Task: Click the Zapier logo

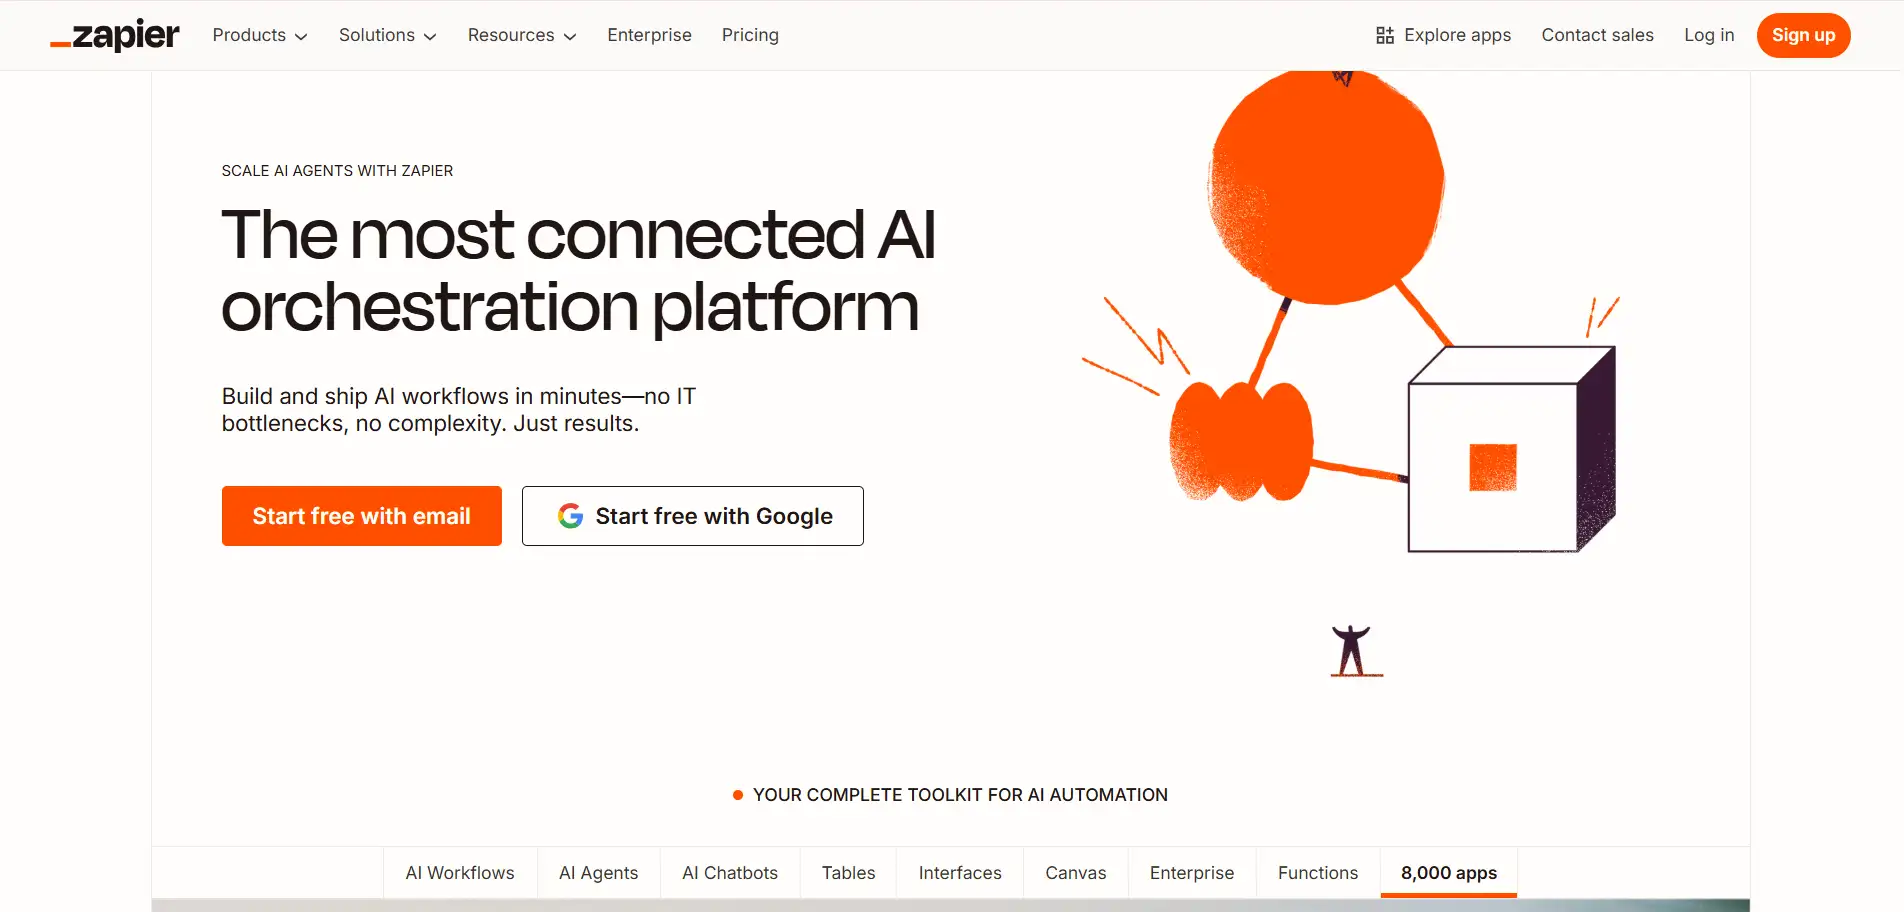Action: coord(114,34)
